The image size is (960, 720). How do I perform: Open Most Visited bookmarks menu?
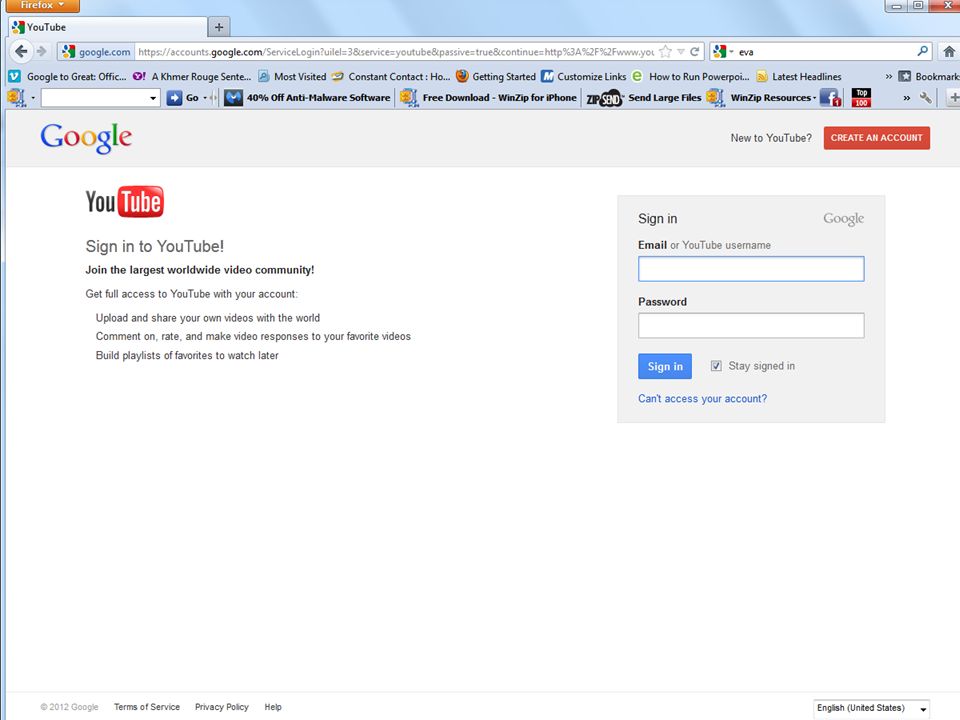[292, 77]
